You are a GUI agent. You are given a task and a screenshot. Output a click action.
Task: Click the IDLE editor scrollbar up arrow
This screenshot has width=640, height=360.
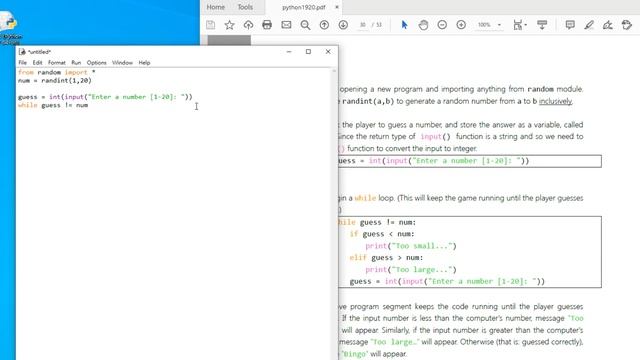click(334, 71)
